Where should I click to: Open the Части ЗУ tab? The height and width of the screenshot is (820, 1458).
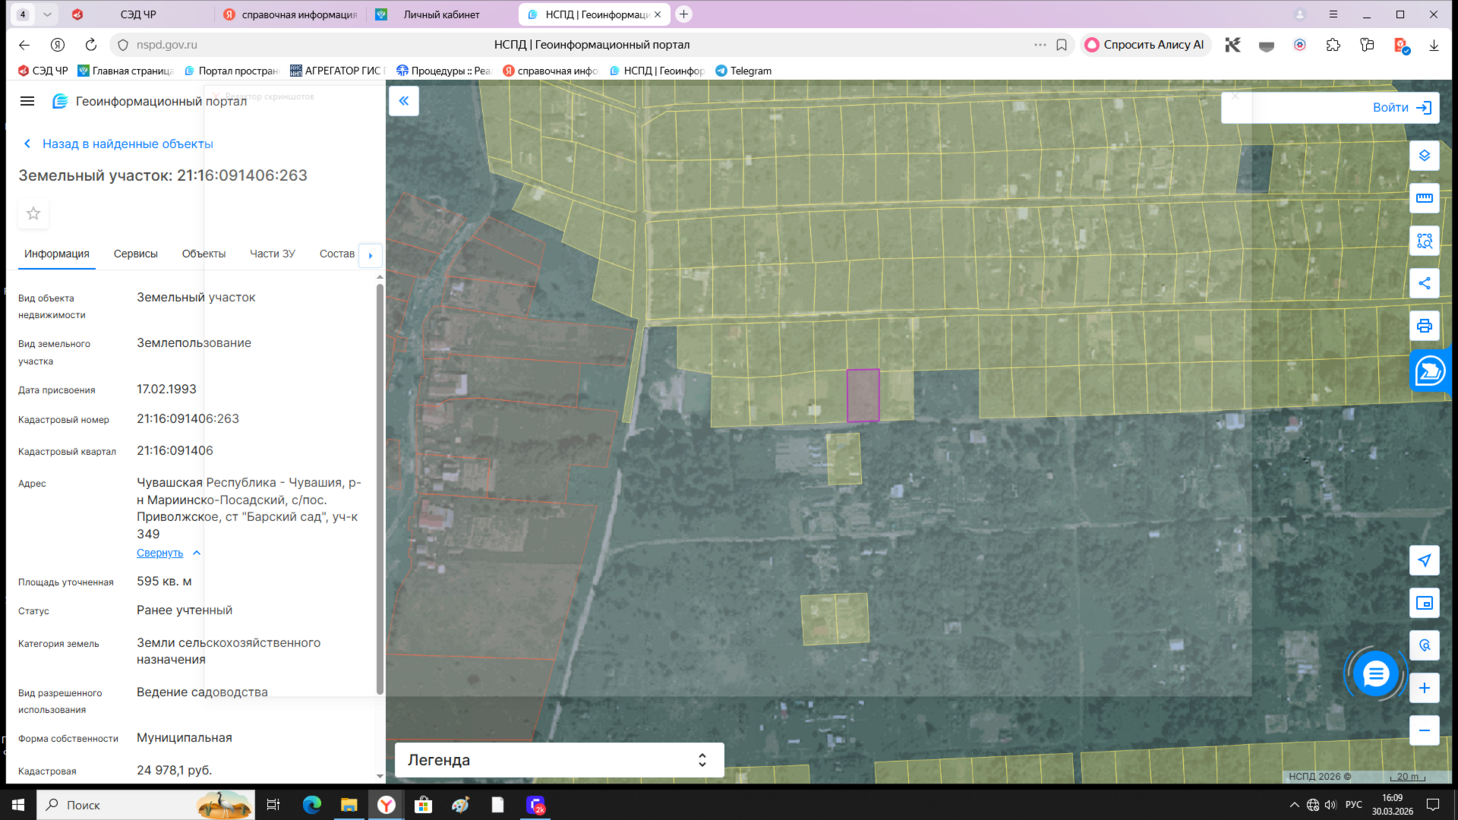click(272, 254)
